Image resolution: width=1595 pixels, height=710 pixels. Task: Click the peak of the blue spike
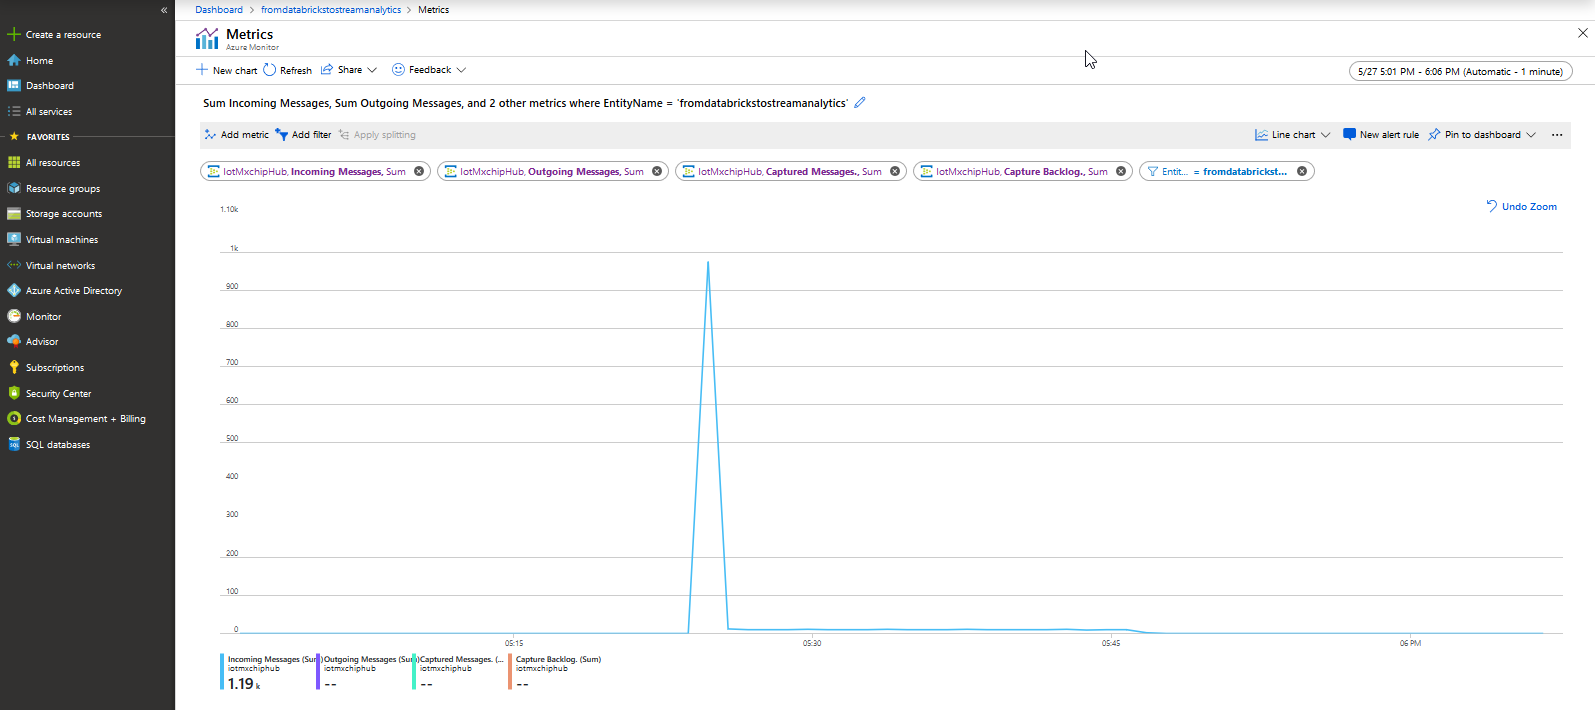708,263
